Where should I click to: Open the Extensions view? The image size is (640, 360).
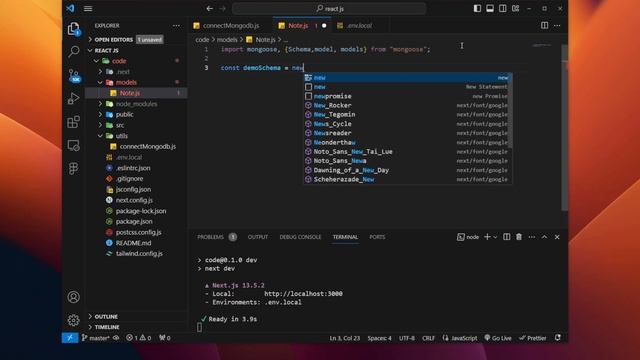(x=73, y=122)
